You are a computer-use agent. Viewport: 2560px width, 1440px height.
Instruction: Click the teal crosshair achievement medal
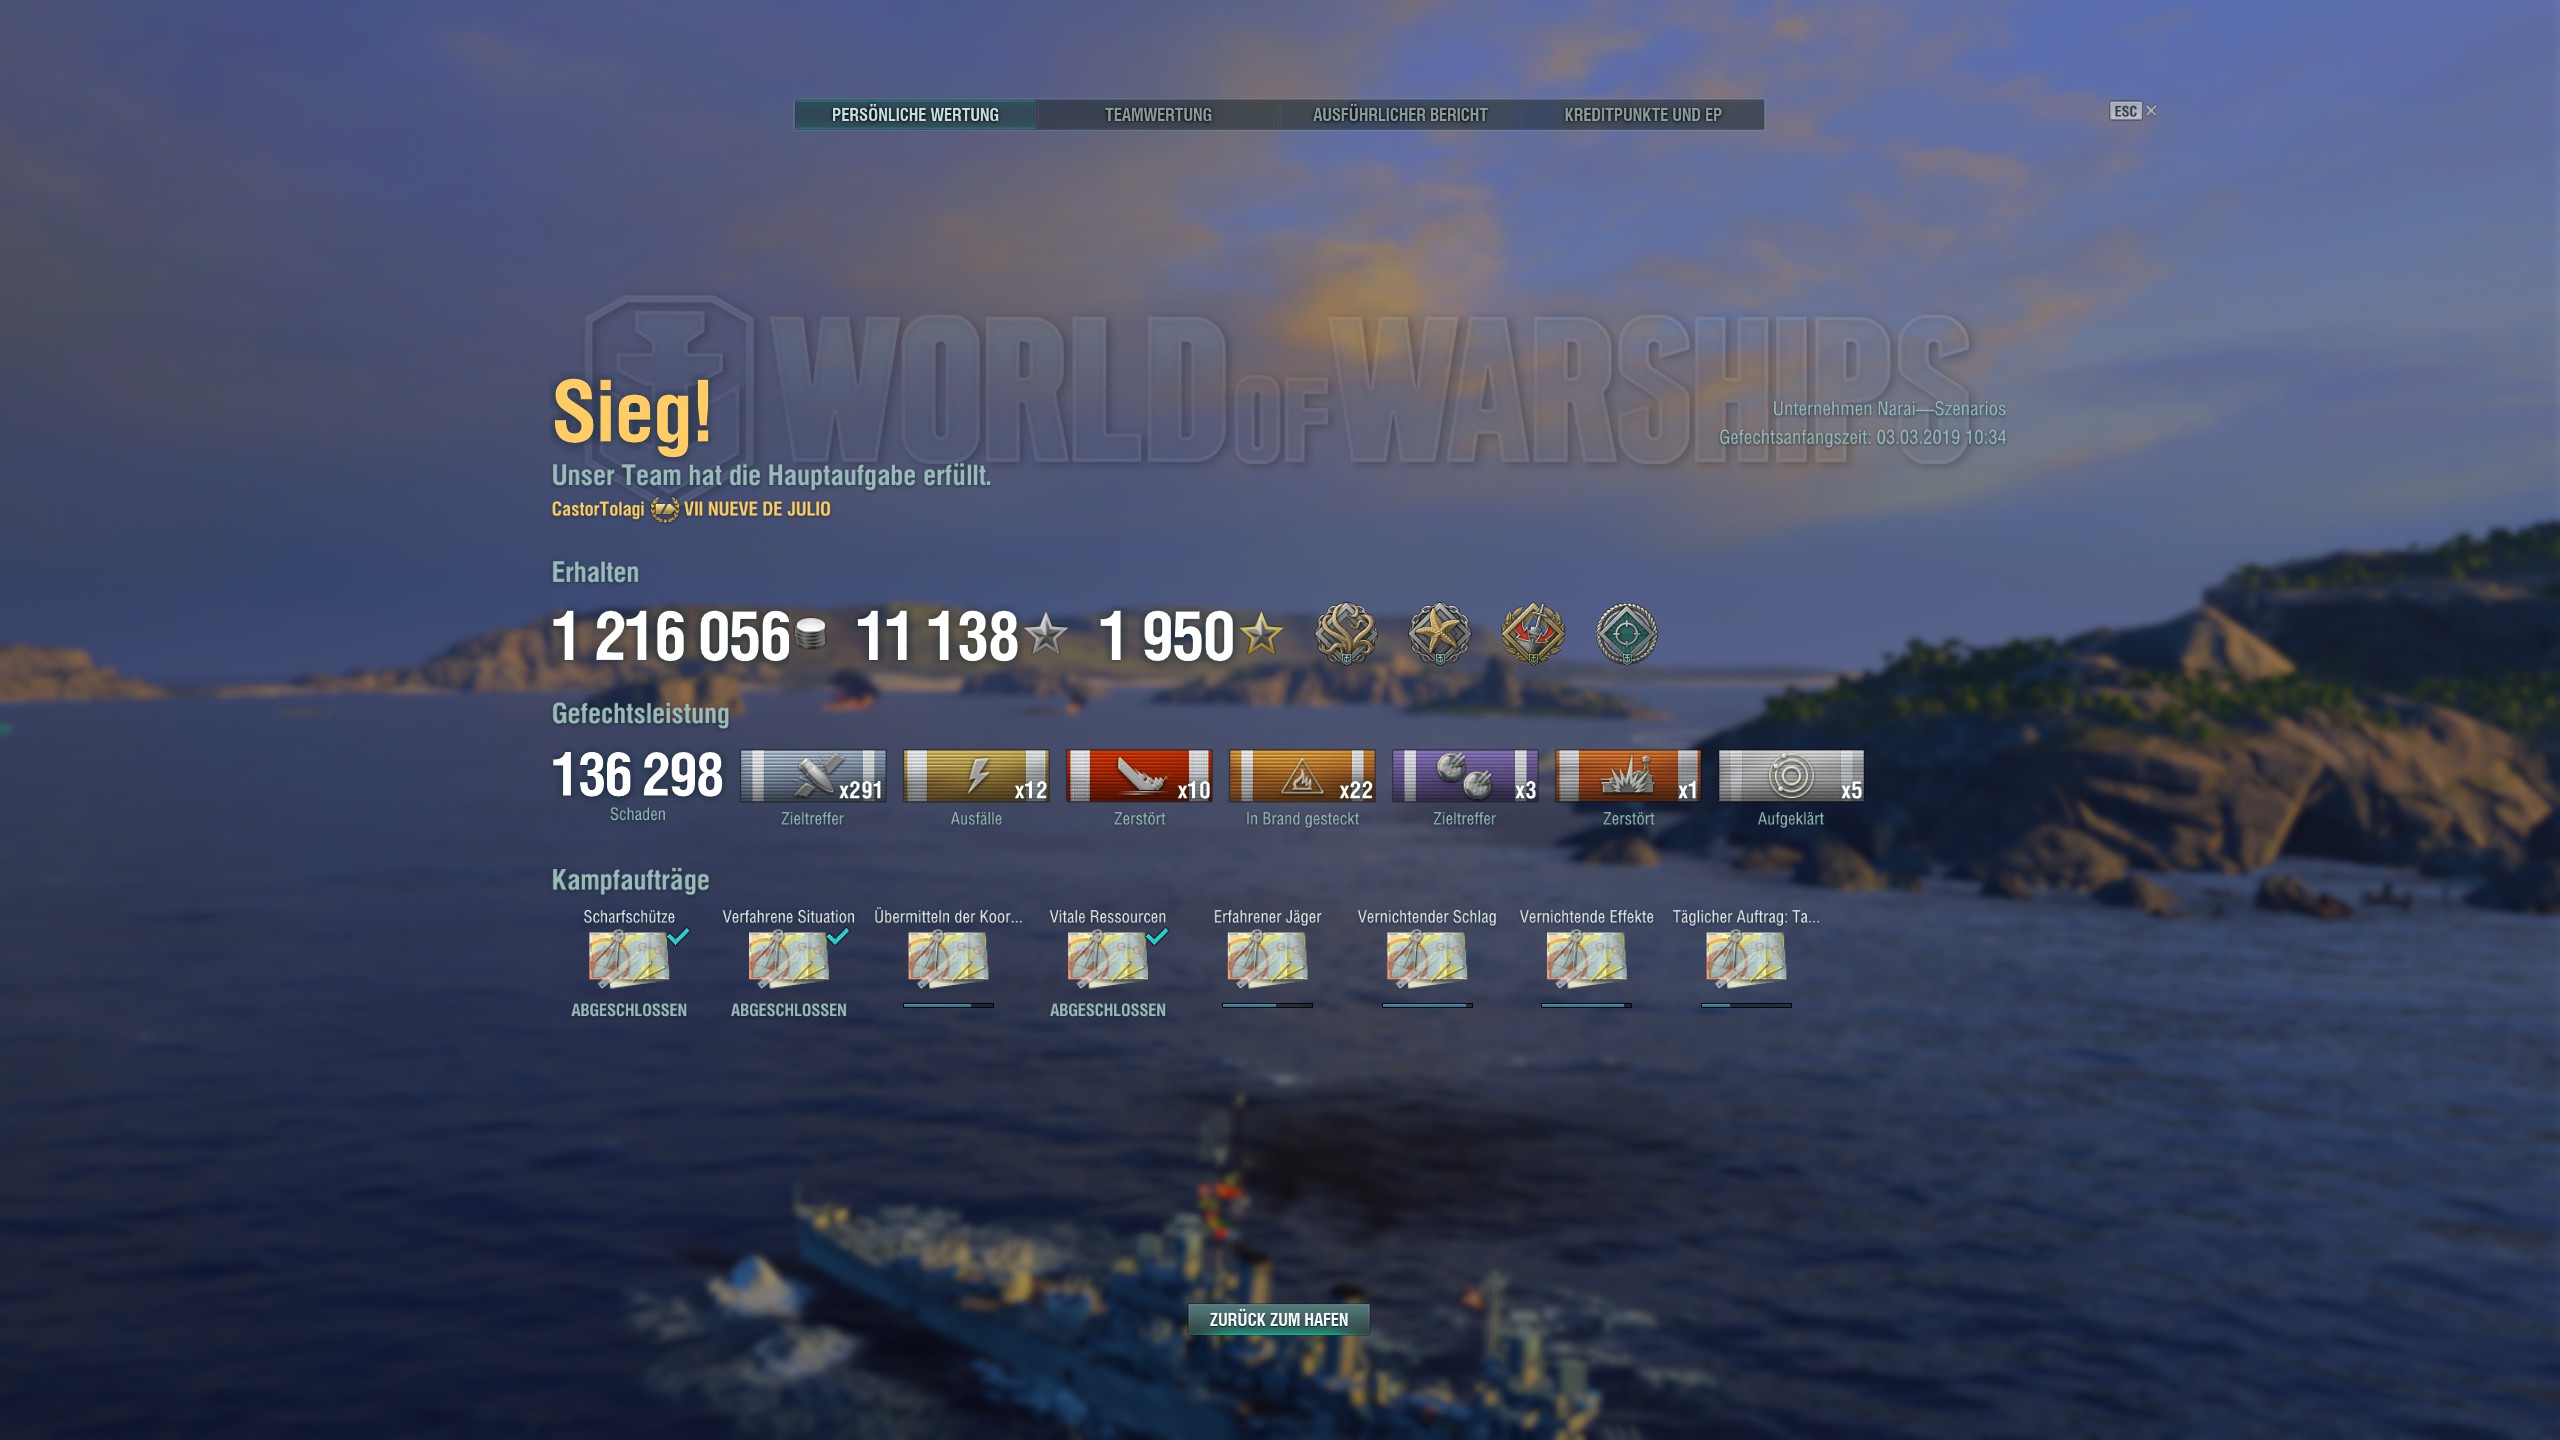click(x=1626, y=633)
